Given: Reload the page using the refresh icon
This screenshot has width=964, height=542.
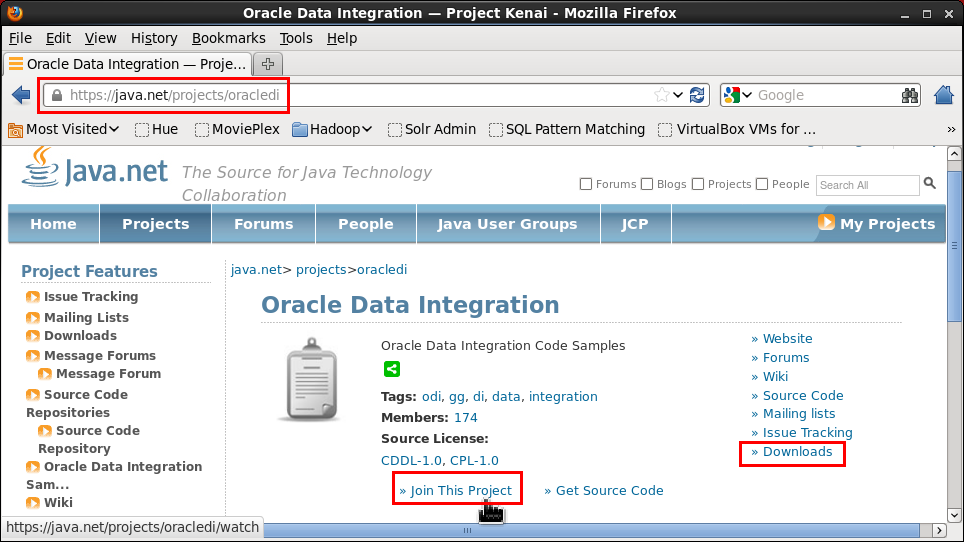Looking at the screenshot, I should click(x=697, y=95).
